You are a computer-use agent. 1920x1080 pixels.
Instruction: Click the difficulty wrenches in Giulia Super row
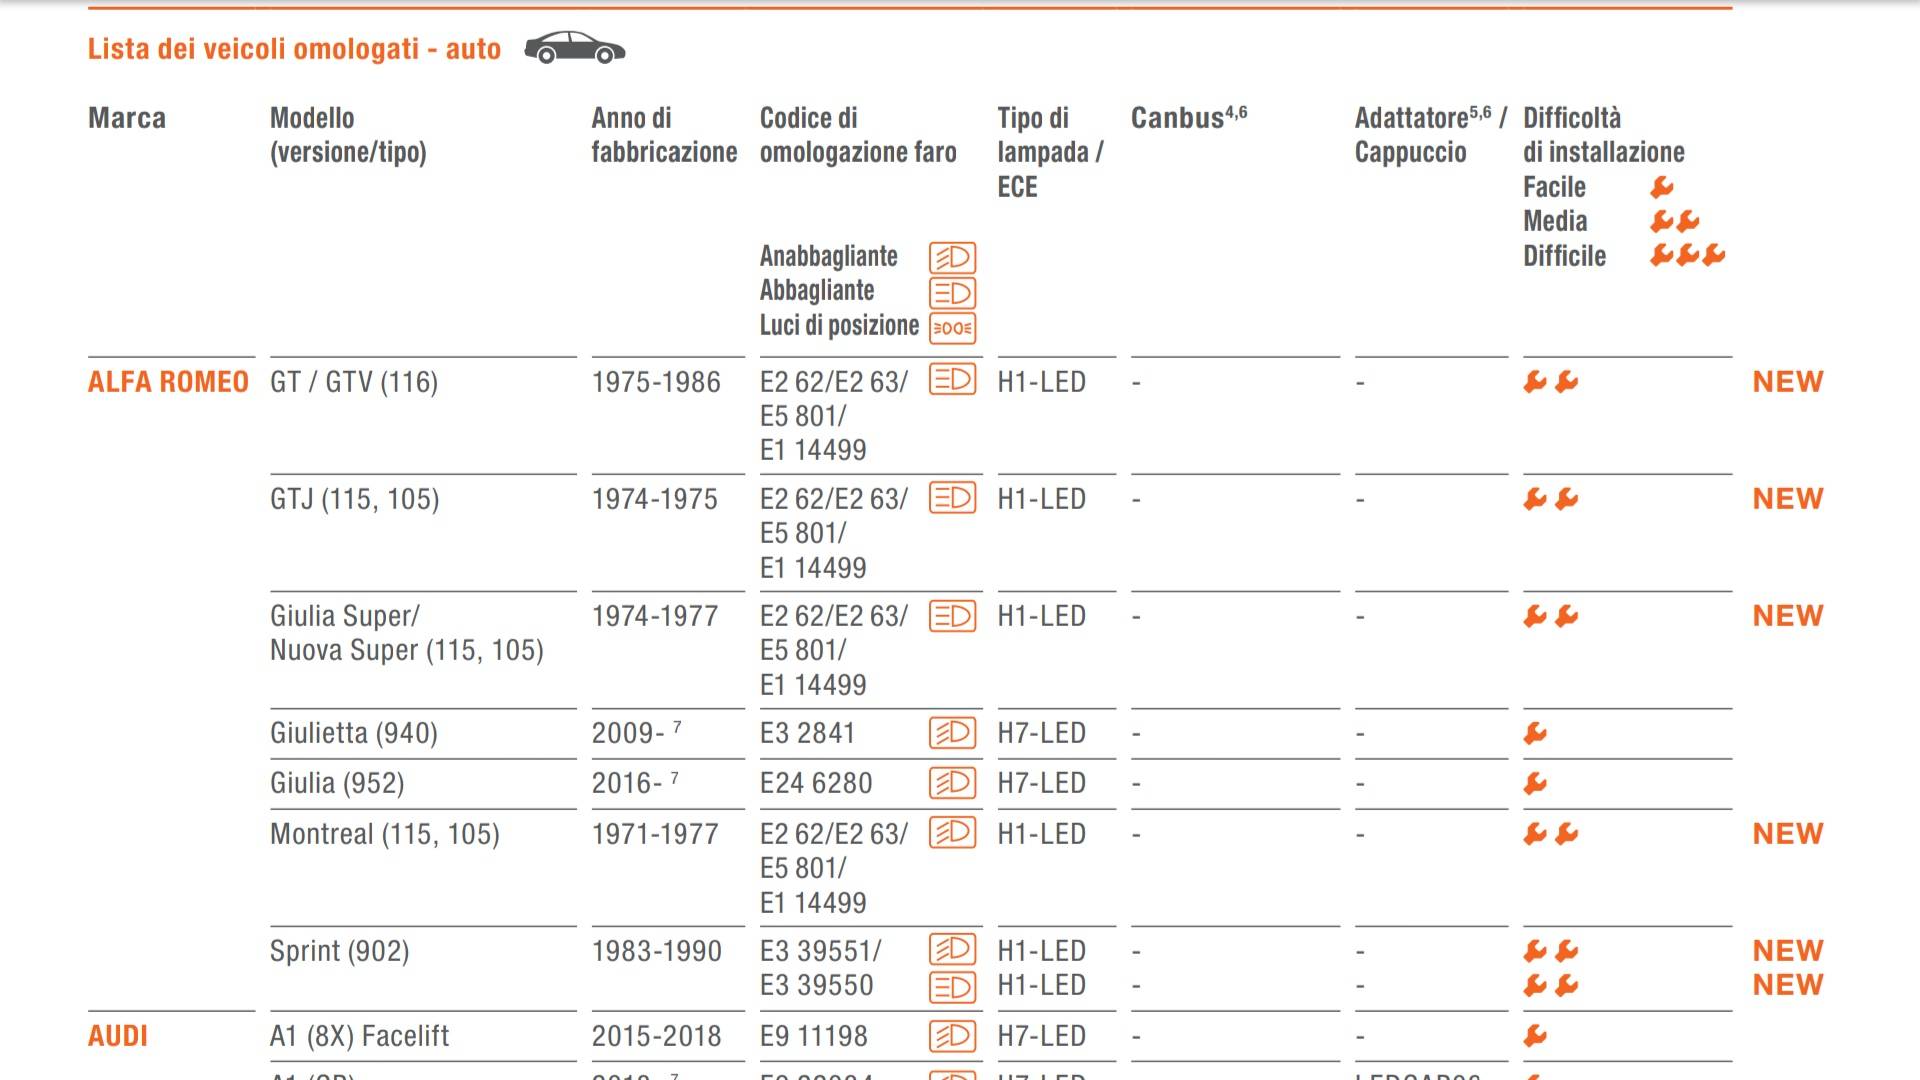click(x=1551, y=616)
